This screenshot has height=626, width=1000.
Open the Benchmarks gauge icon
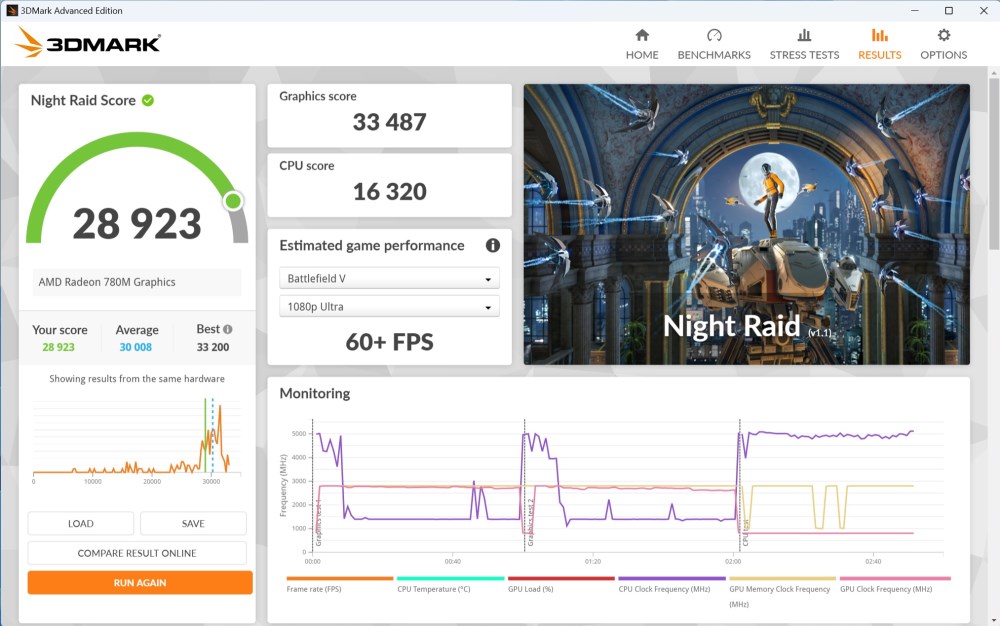[x=714, y=36]
